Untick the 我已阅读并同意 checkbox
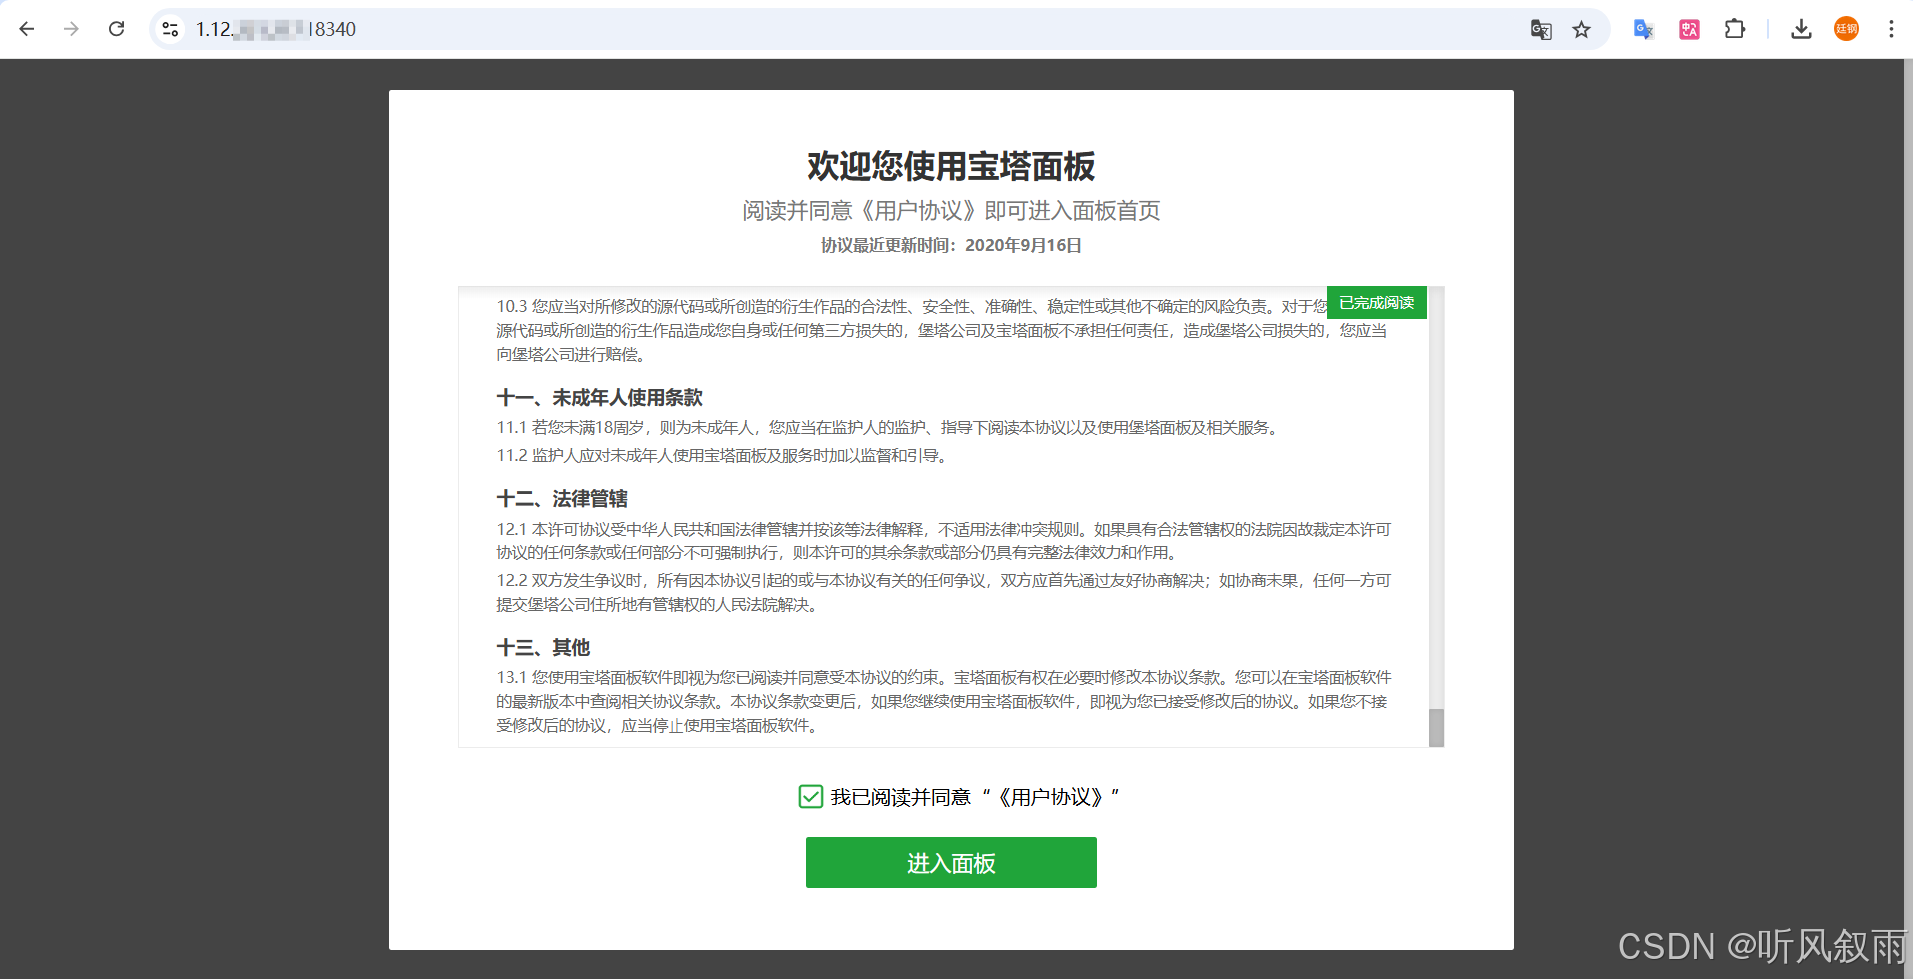Viewport: 1913px width, 979px height. point(811,796)
